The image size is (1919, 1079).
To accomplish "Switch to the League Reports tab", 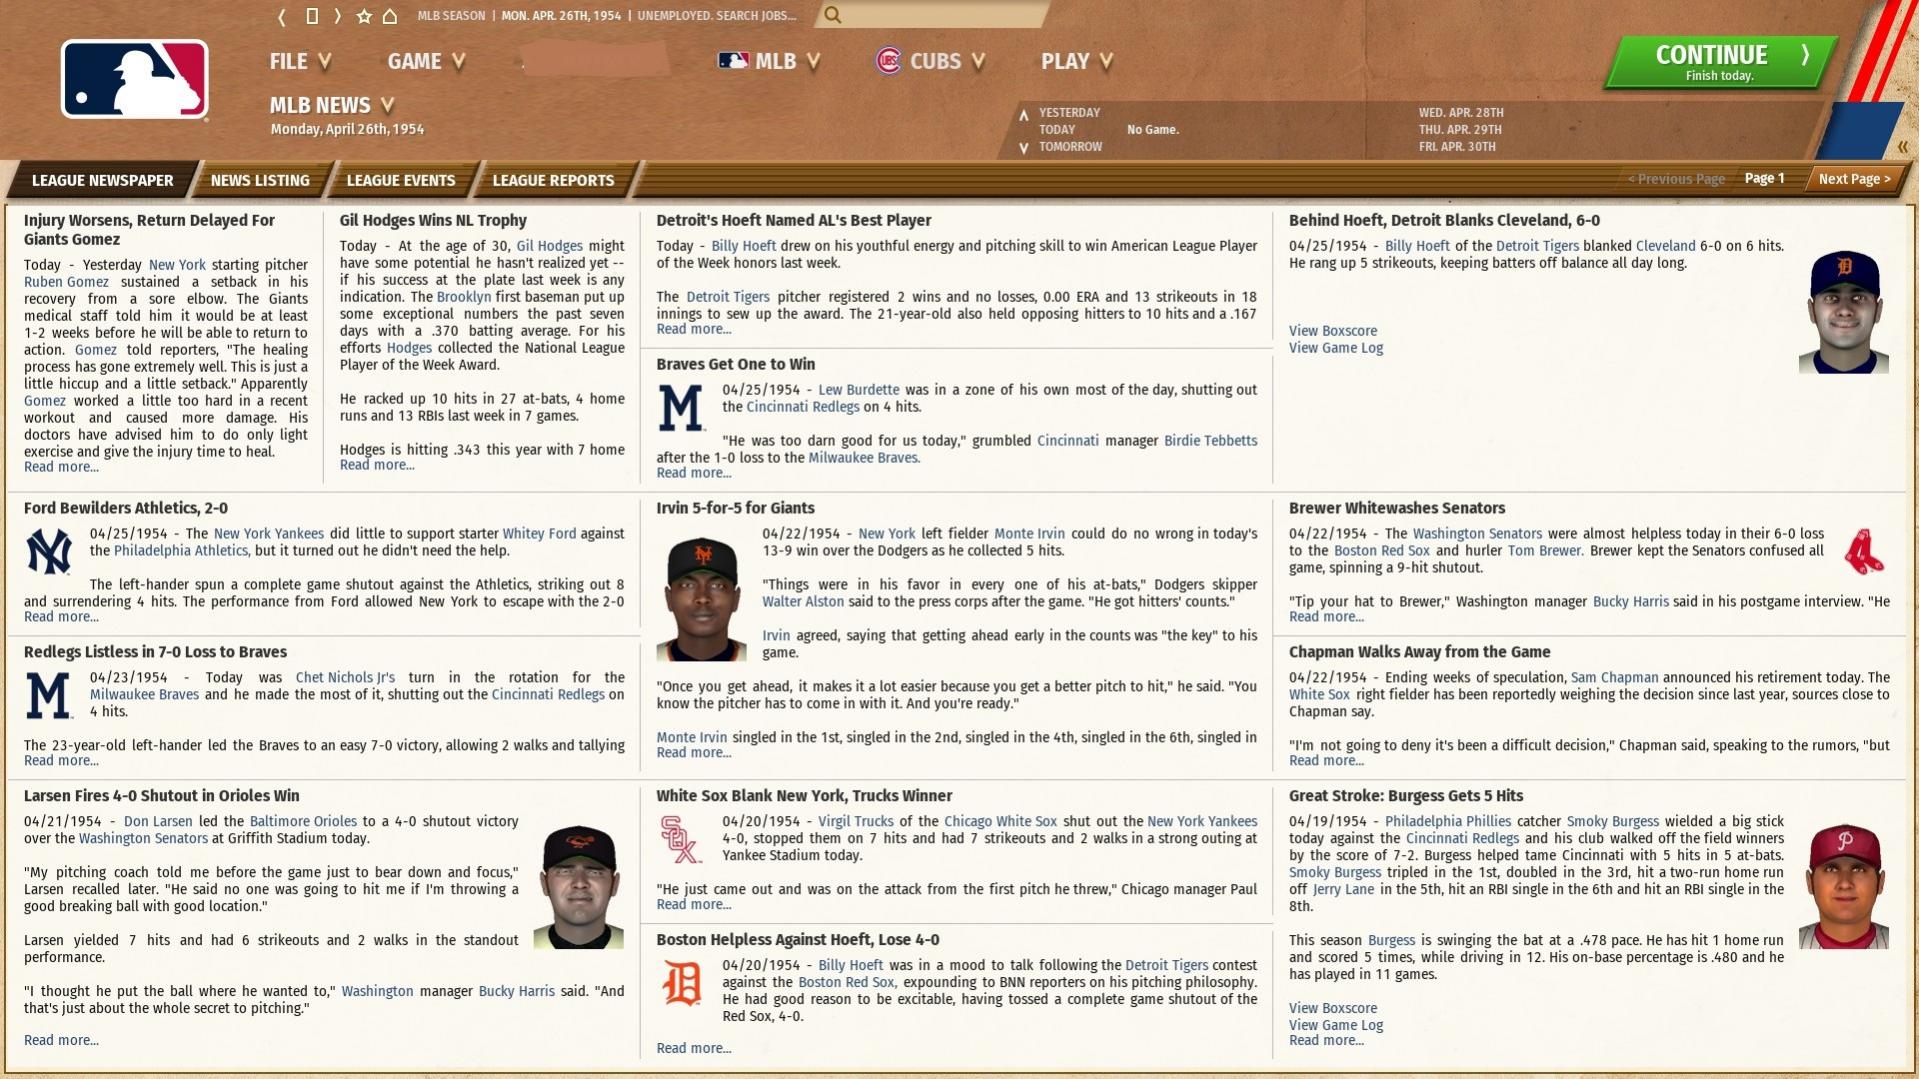I will (553, 180).
